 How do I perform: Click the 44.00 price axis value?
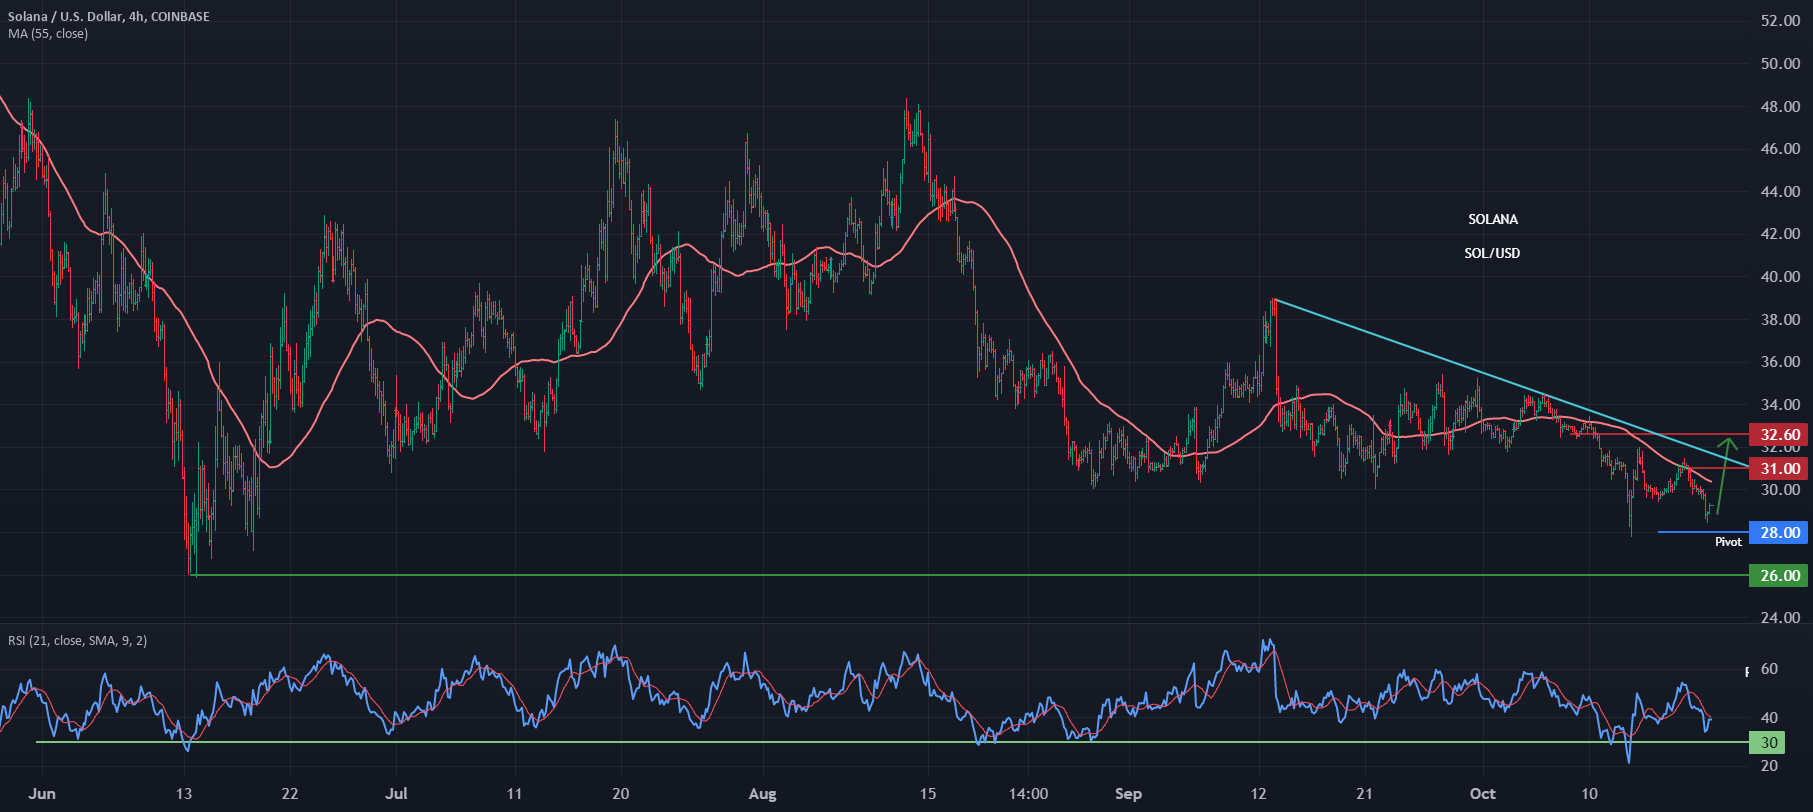[x=1780, y=192]
